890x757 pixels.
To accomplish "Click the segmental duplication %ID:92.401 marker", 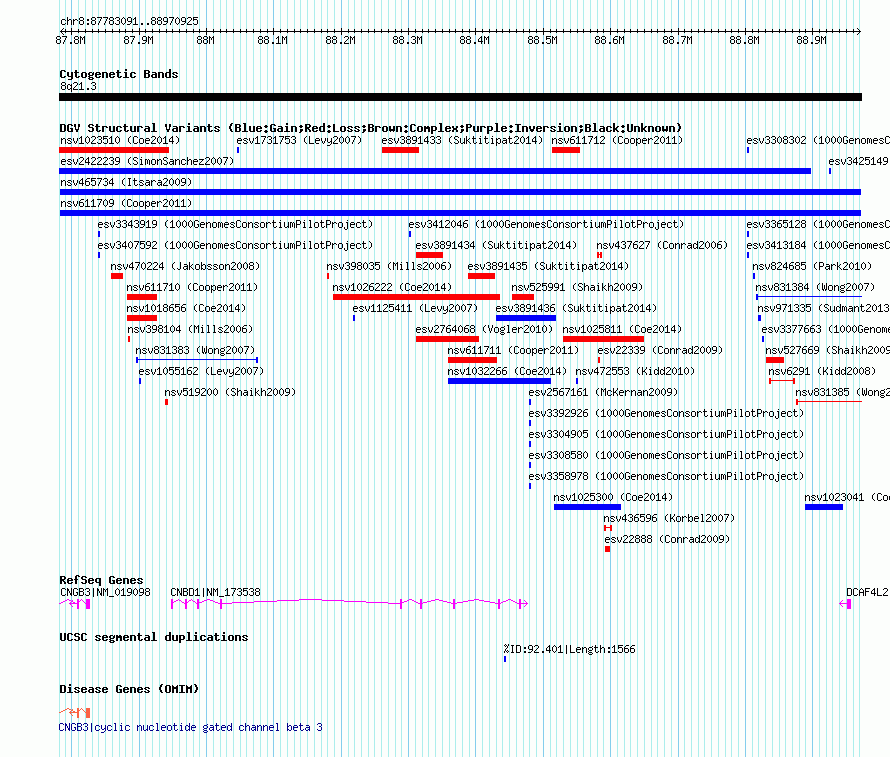I will point(505,659).
